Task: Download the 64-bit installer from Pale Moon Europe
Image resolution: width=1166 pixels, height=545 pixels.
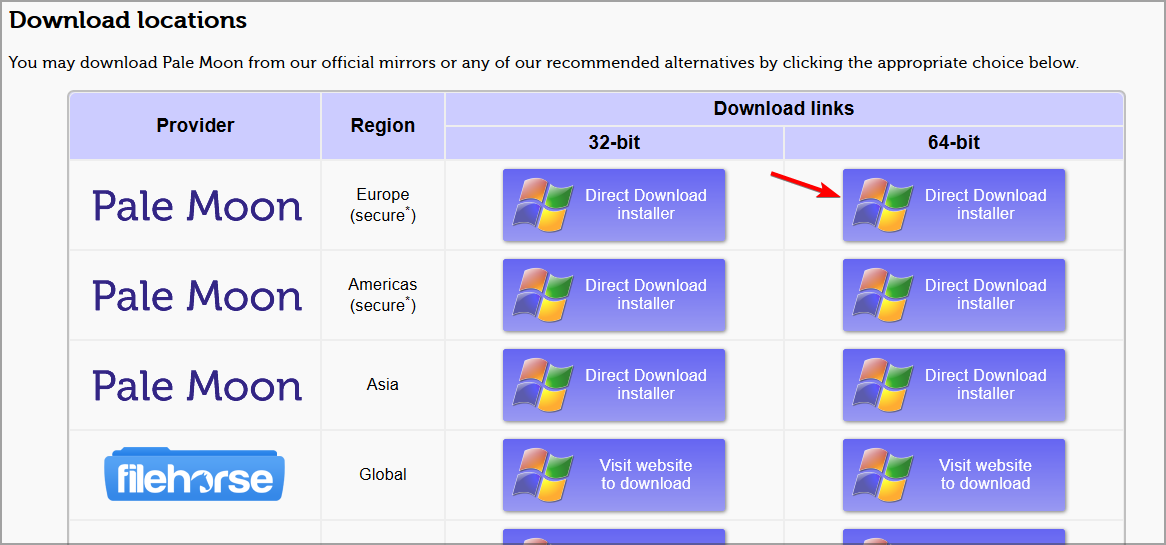Action: click(x=953, y=204)
